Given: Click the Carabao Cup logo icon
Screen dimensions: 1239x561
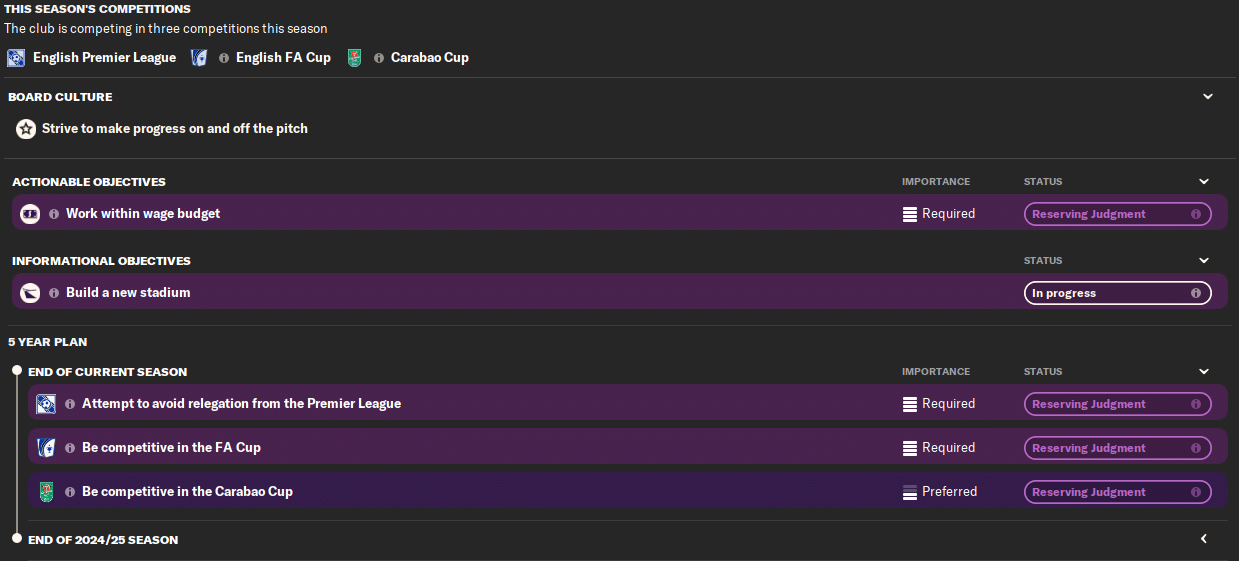Looking at the screenshot, I should 354,57.
